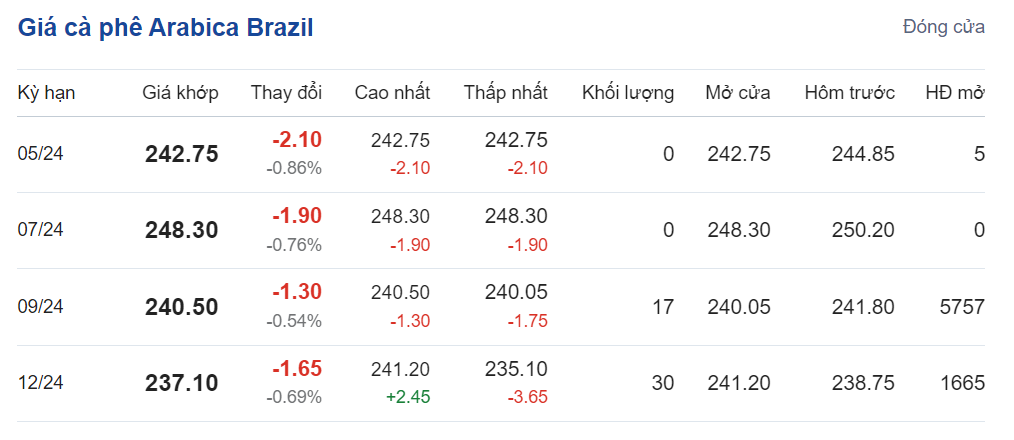Open the 05/24 contract row
The height and width of the screenshot is (440, 1014).
(41, 154)
